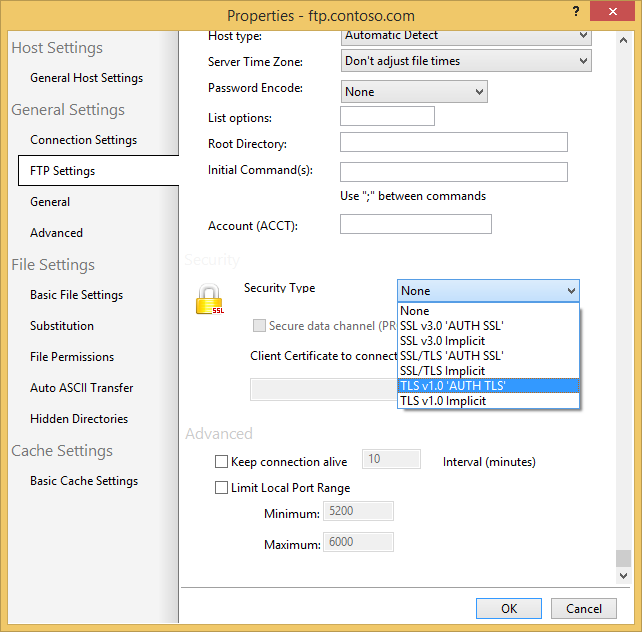642x632 pixels.
Task: Click the help question mark icon
Action: (575, 13)
